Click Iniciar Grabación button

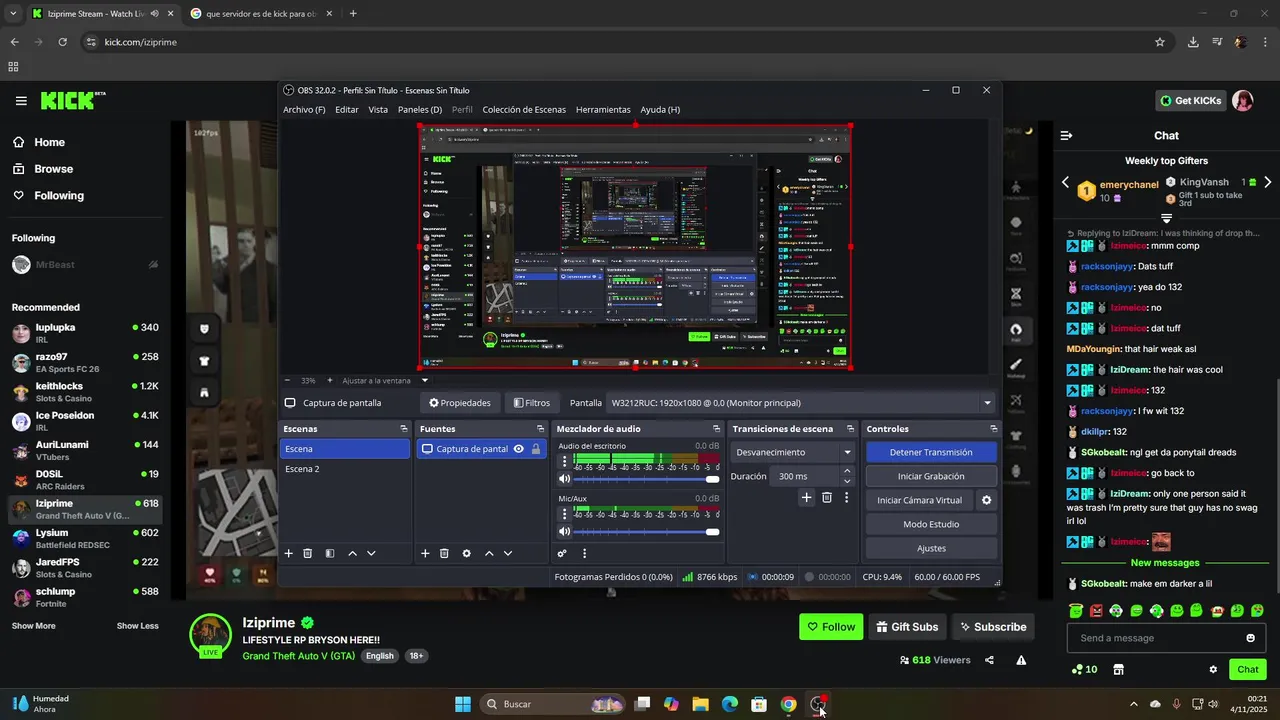[931, 476]
